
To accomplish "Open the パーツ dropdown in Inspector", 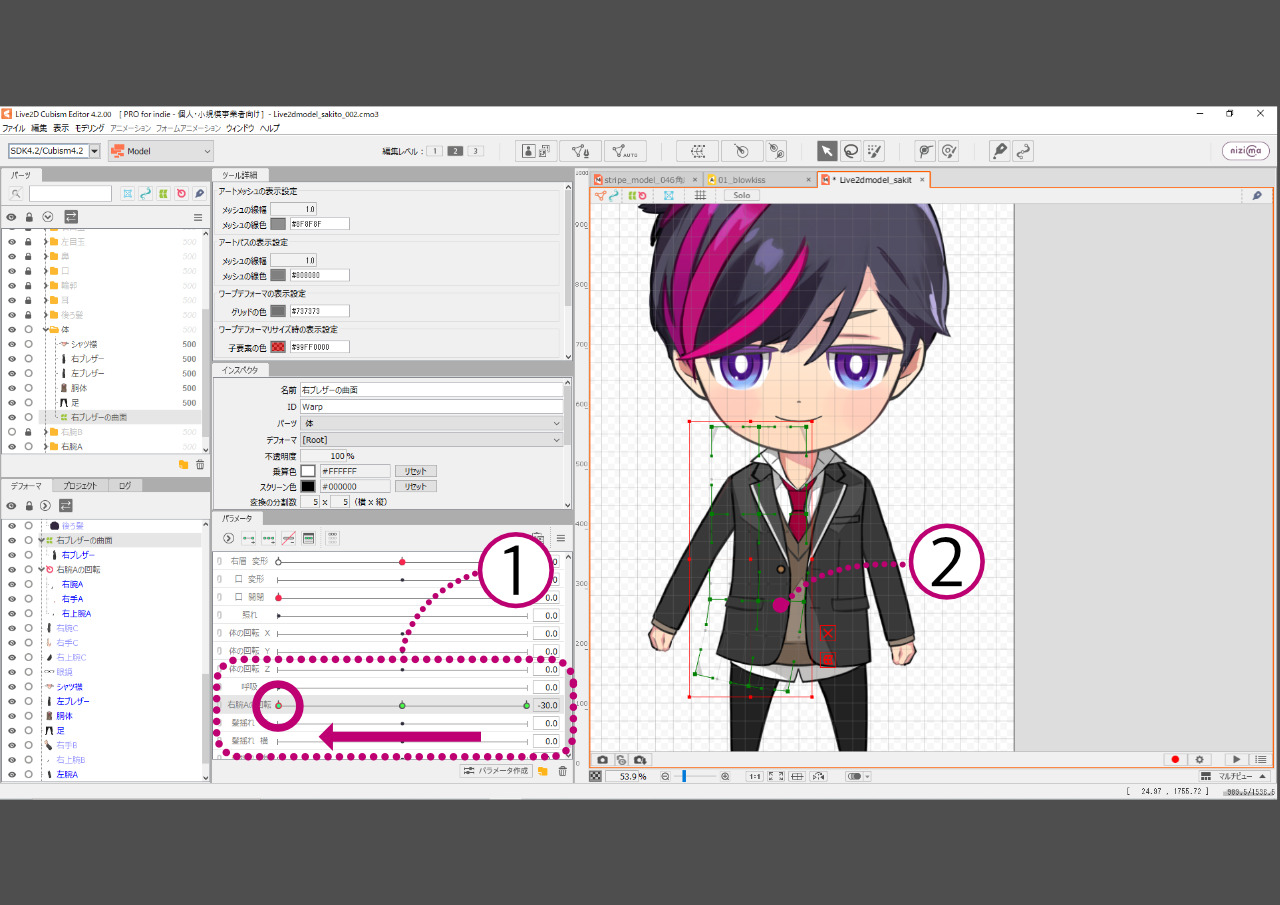I will [x=431, y=424].
